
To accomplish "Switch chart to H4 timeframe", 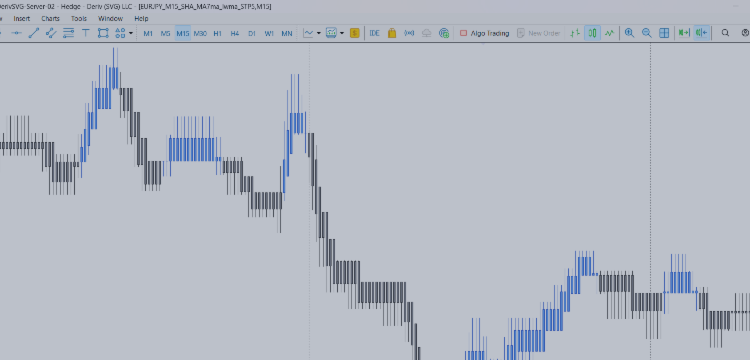I will click(234, 33).
